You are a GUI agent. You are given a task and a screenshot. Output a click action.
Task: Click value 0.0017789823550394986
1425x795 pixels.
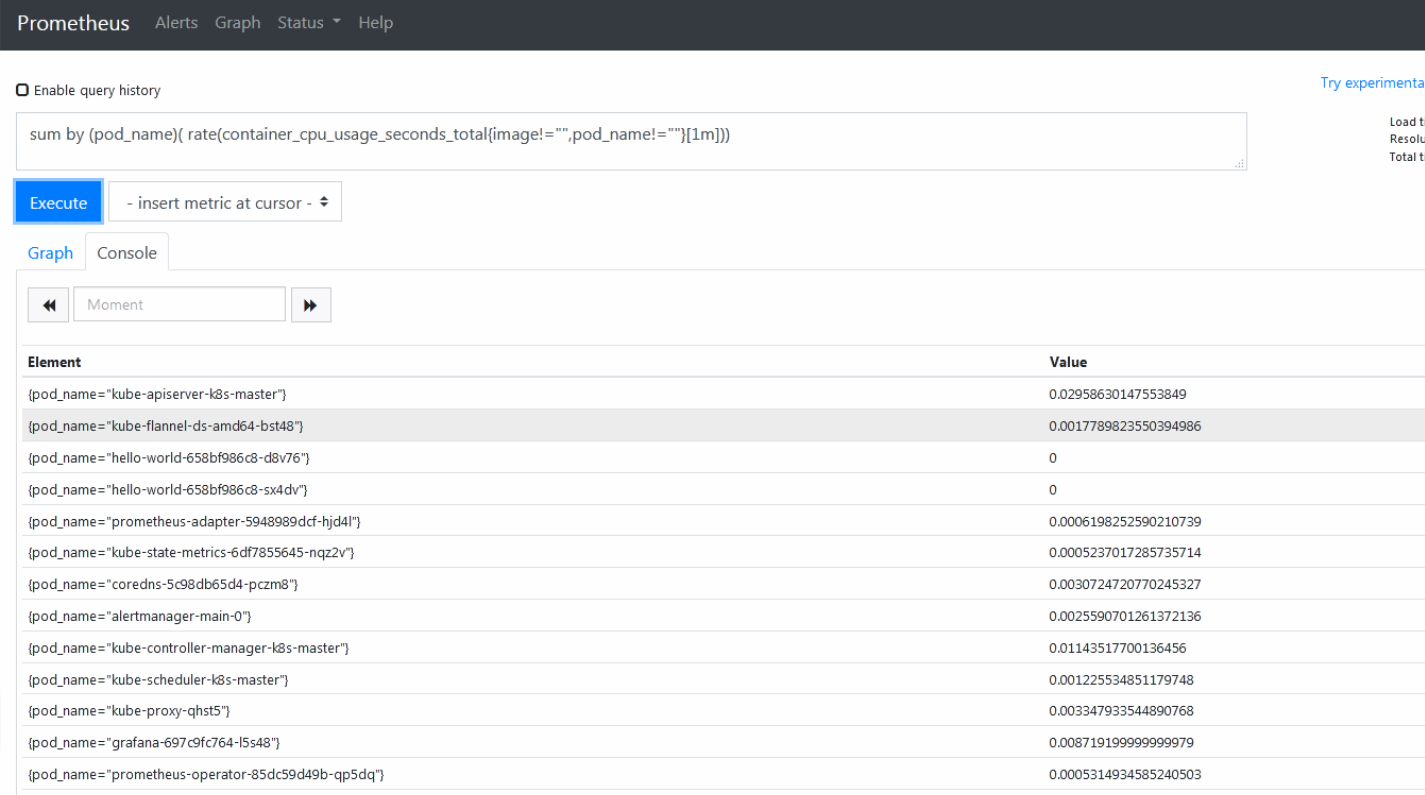[x=1124, y=426]
